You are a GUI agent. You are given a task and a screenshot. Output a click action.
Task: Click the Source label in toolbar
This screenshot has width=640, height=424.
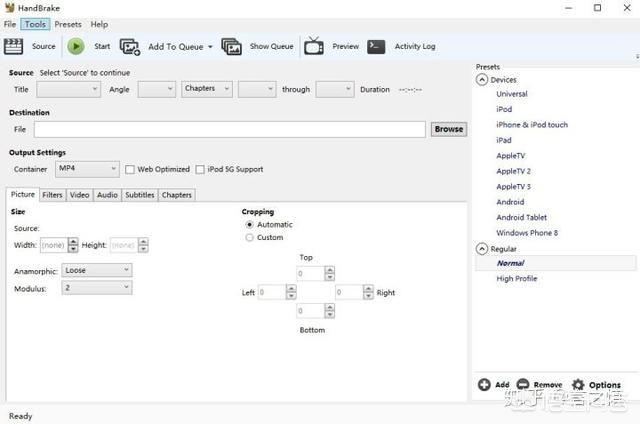(44, 47)
